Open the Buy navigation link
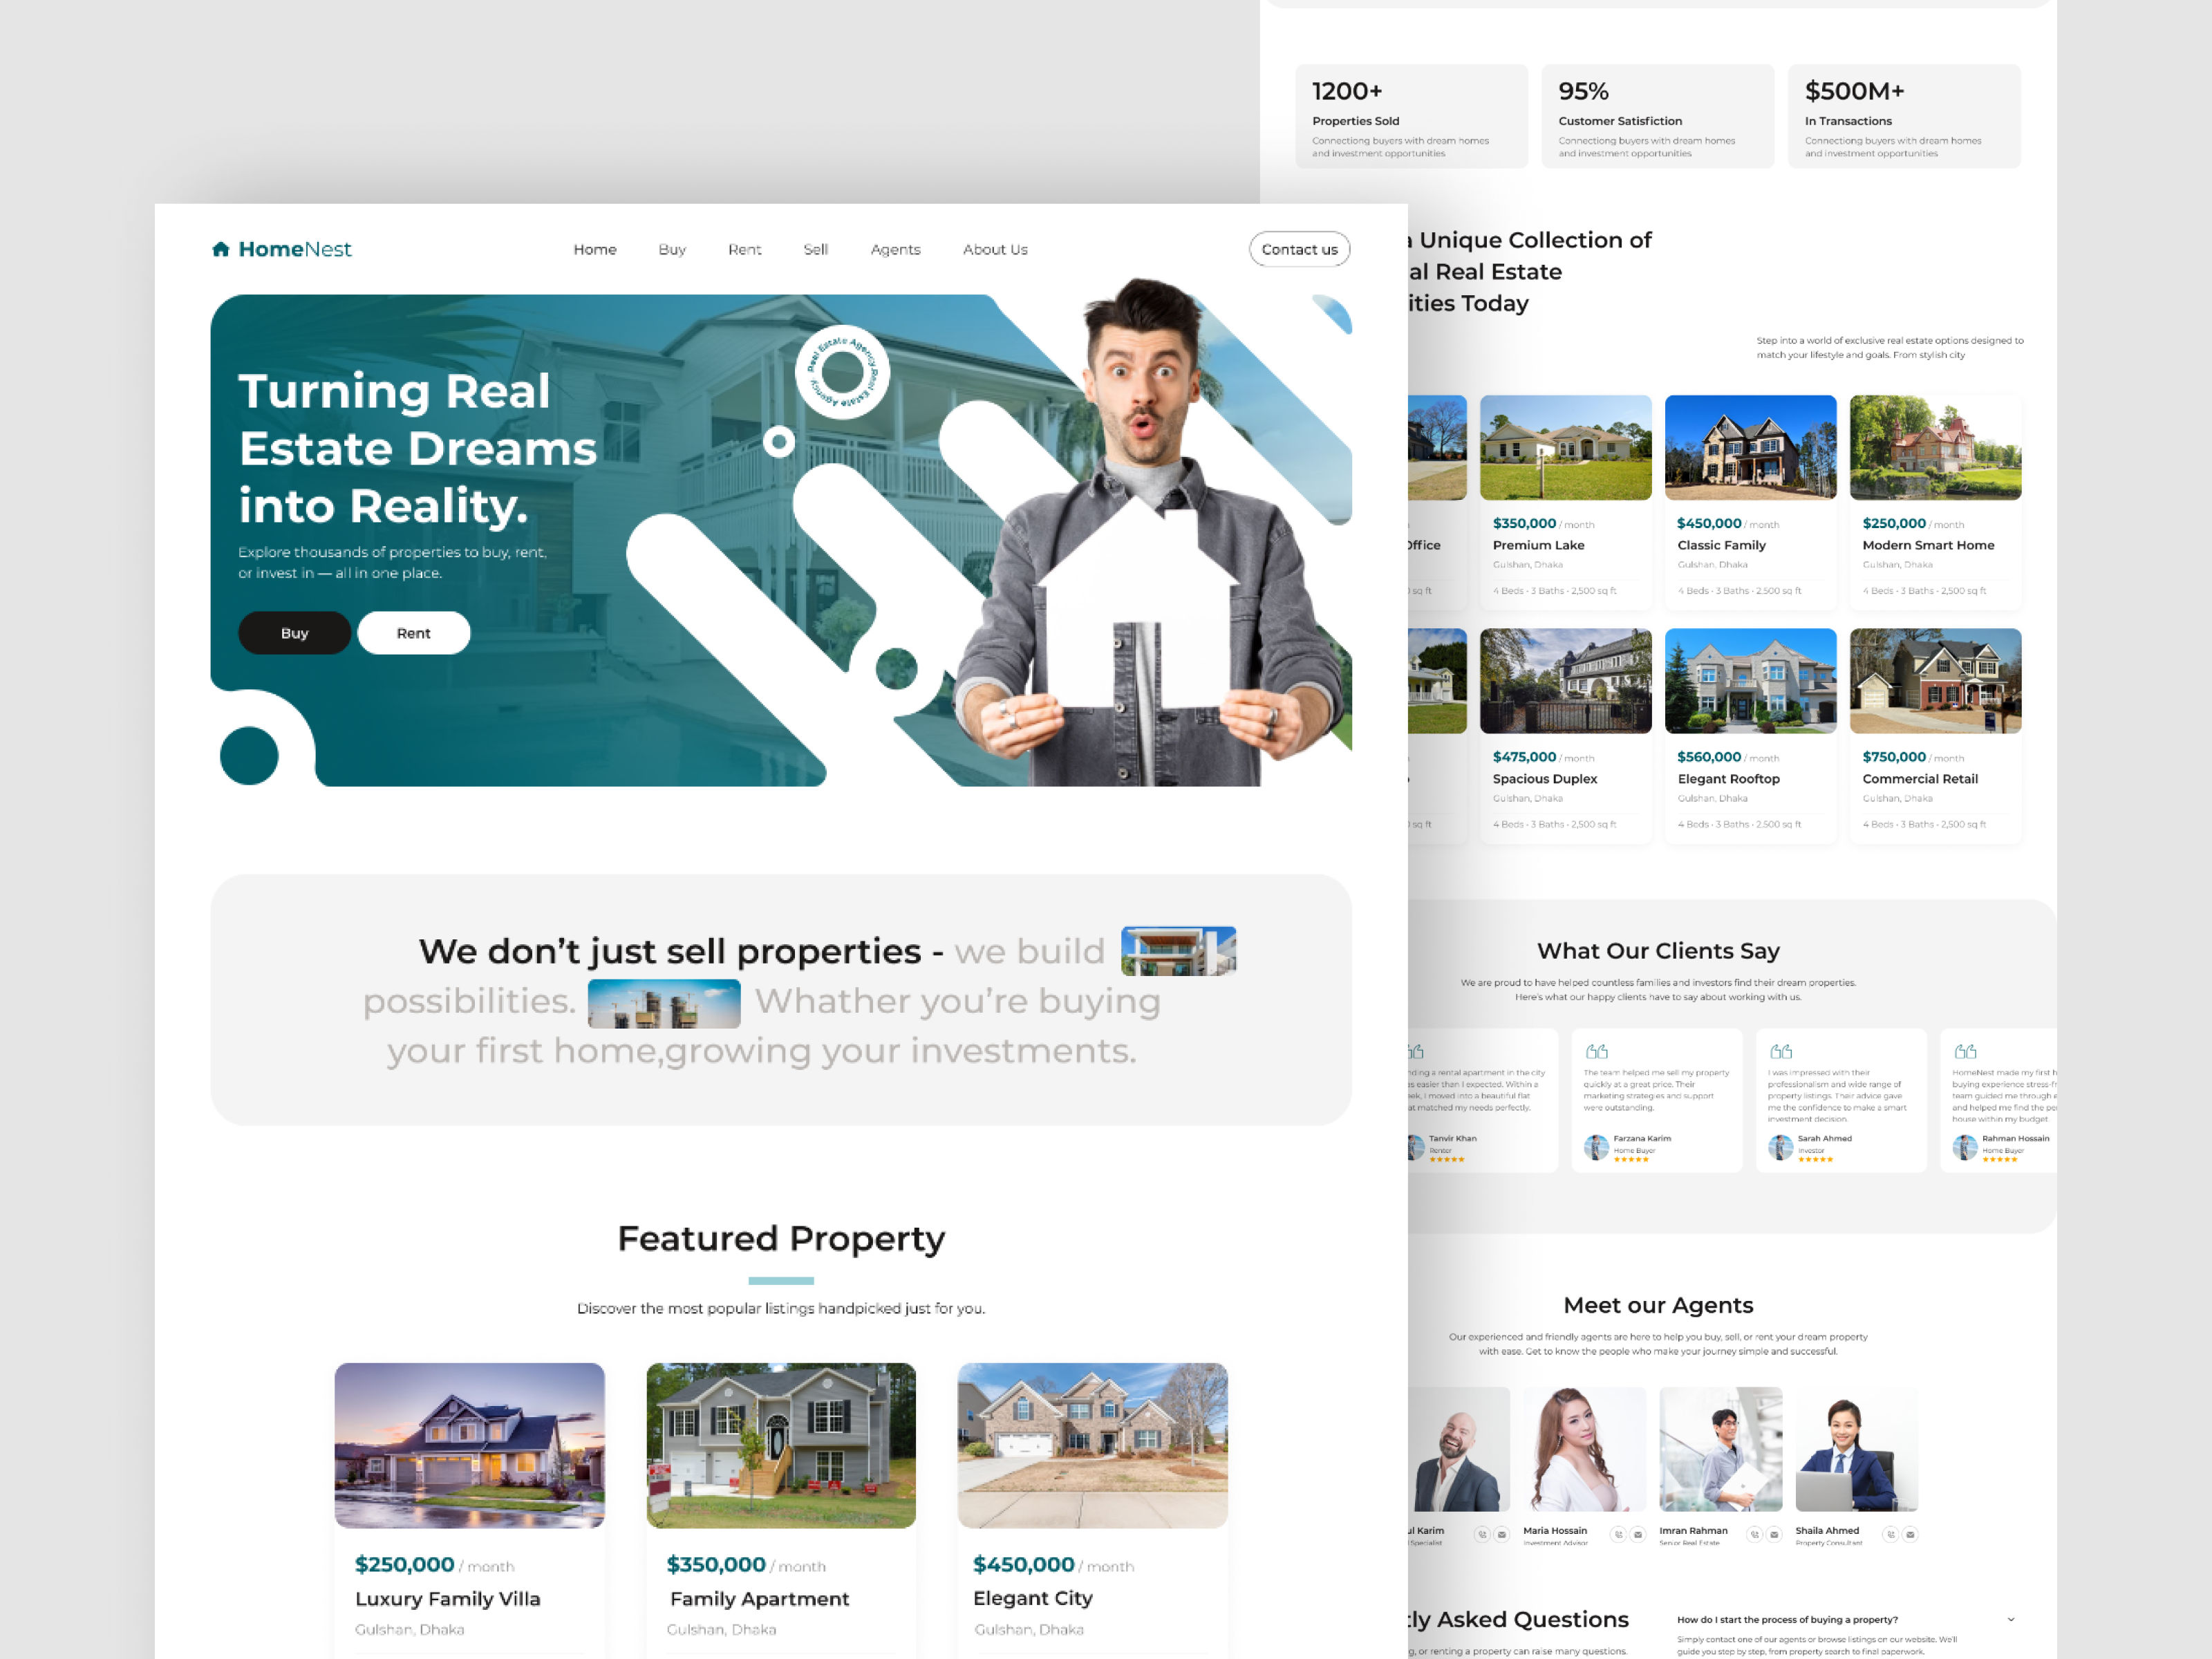The width and height of the screenshot is (2212, 1659). pos(672,249)
